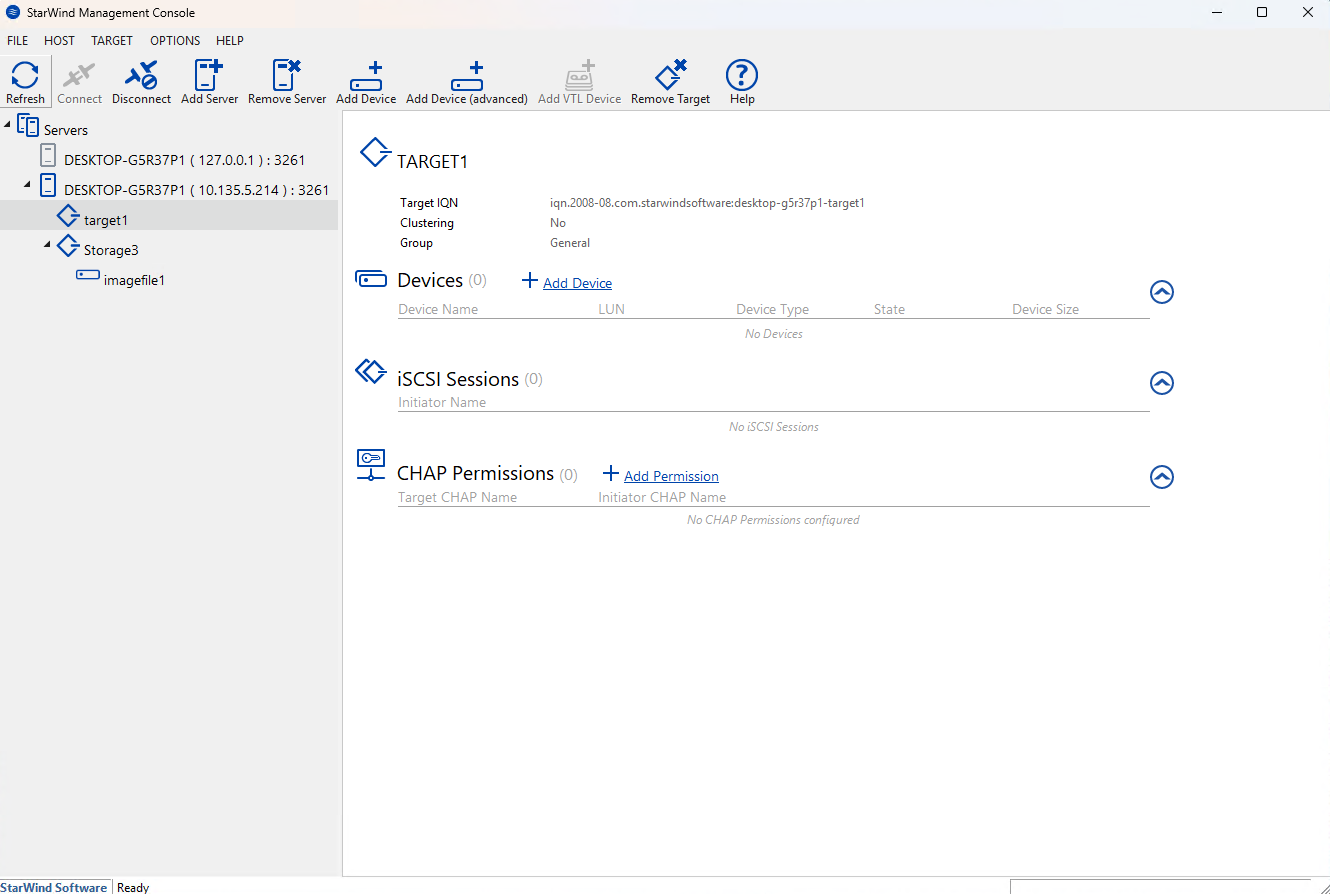
Task: Open the FILE menu
Action: click(x=17, y=41)
